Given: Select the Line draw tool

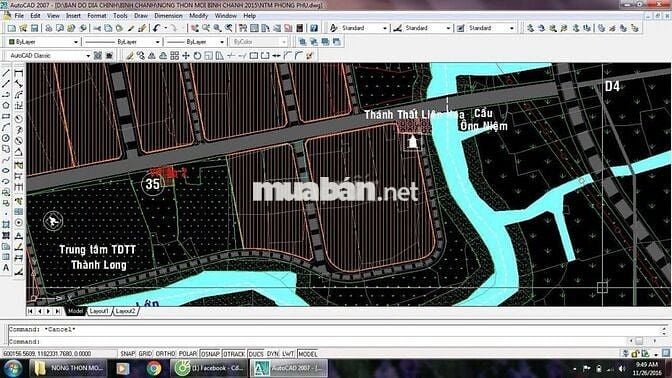Looking at the screenshot, I should pyautogui.click(x=6, y=73).
